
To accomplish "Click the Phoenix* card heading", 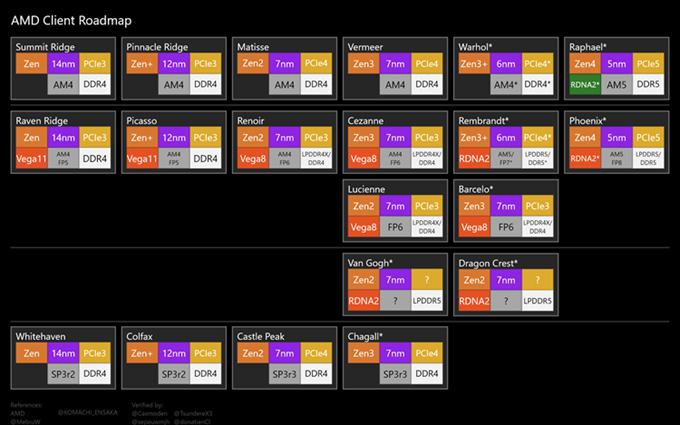I will coord(588,121).
